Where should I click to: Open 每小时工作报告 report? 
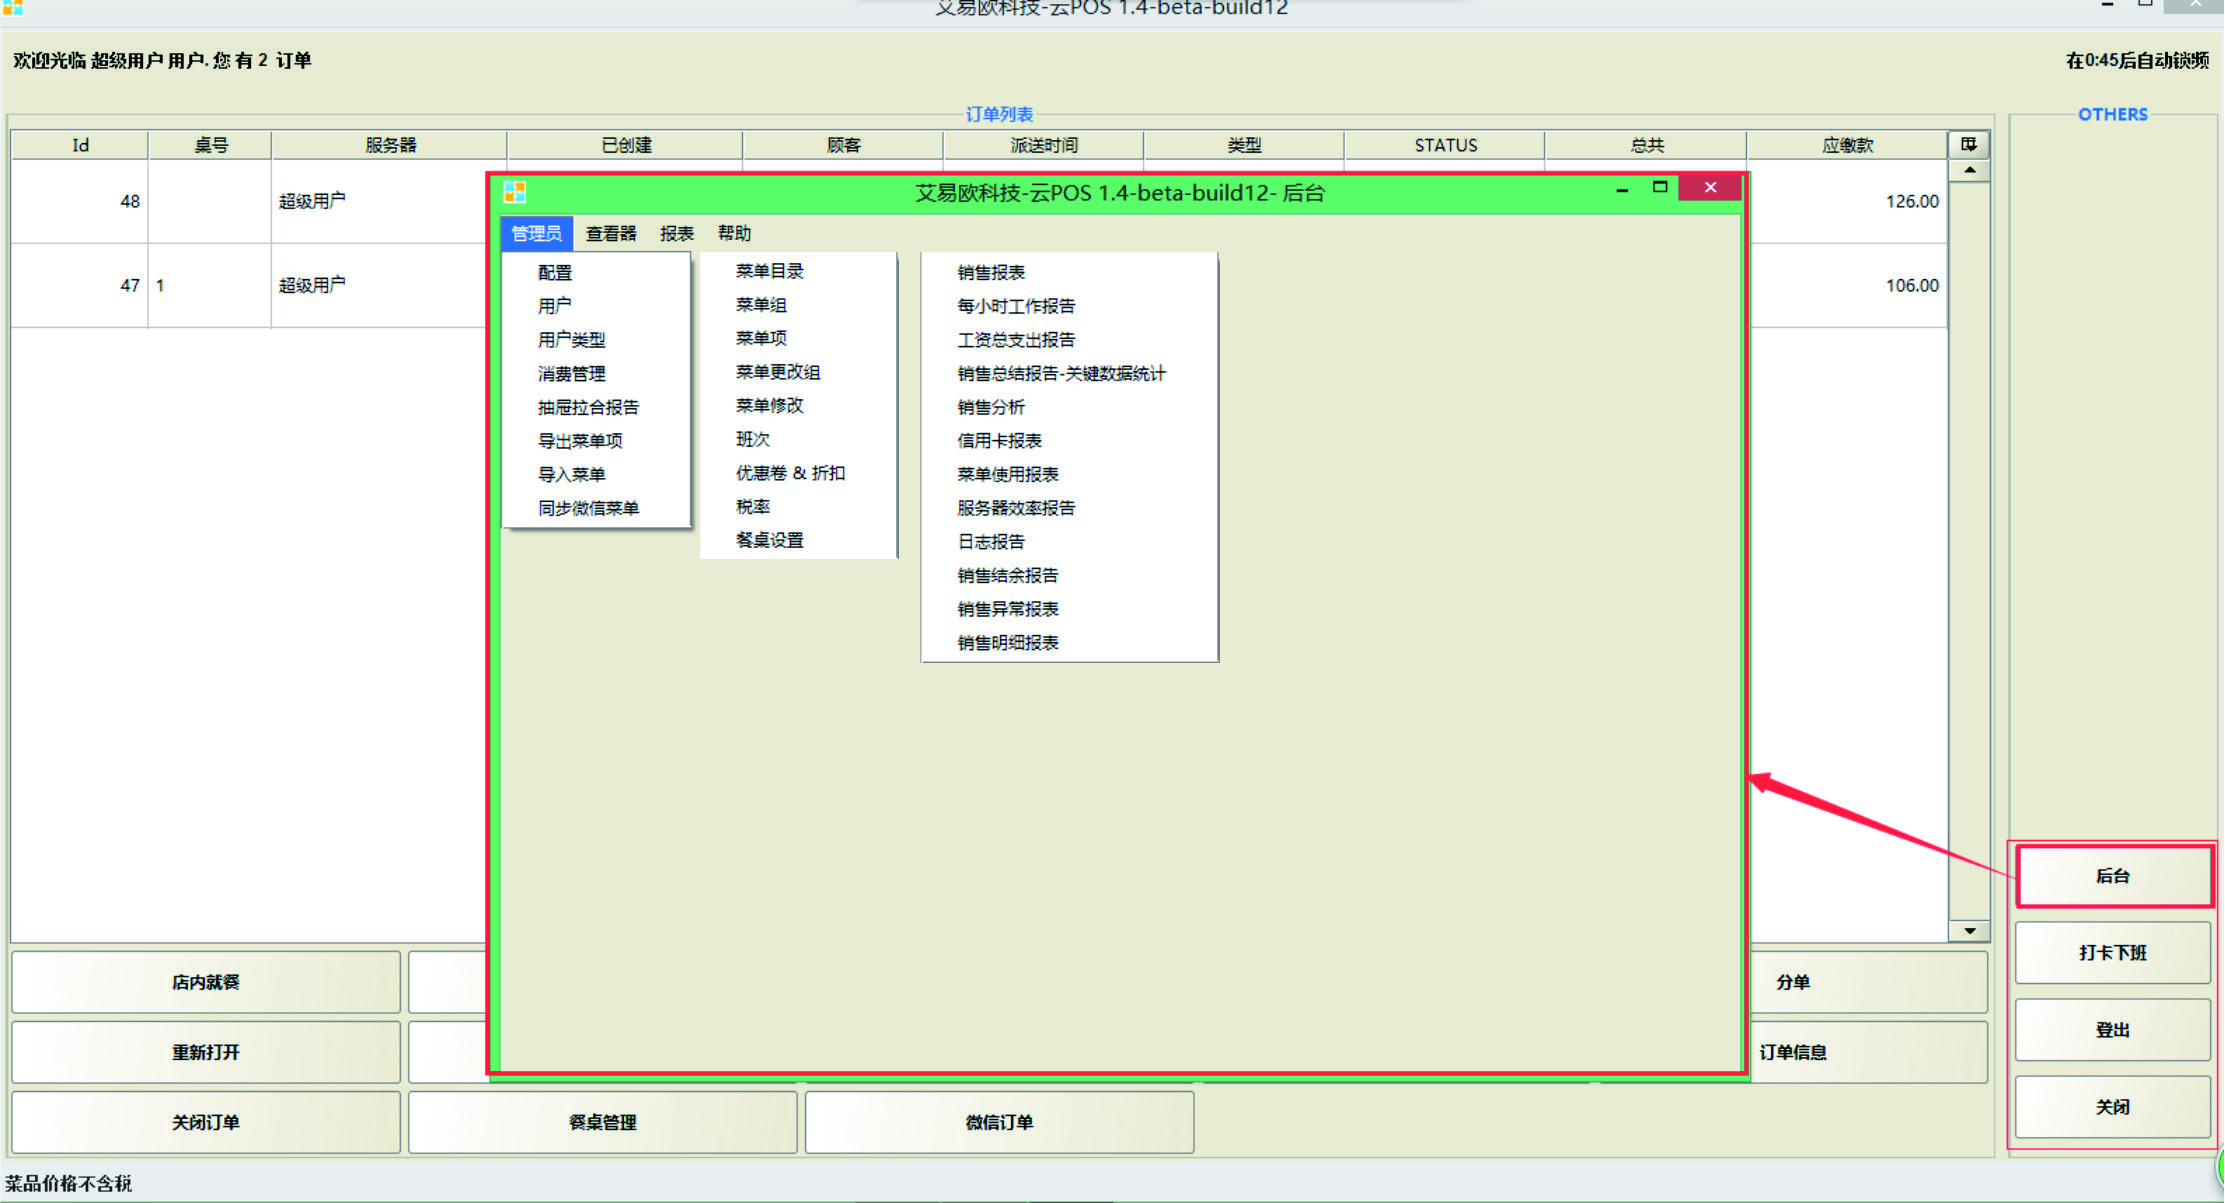coord(1016,306)
